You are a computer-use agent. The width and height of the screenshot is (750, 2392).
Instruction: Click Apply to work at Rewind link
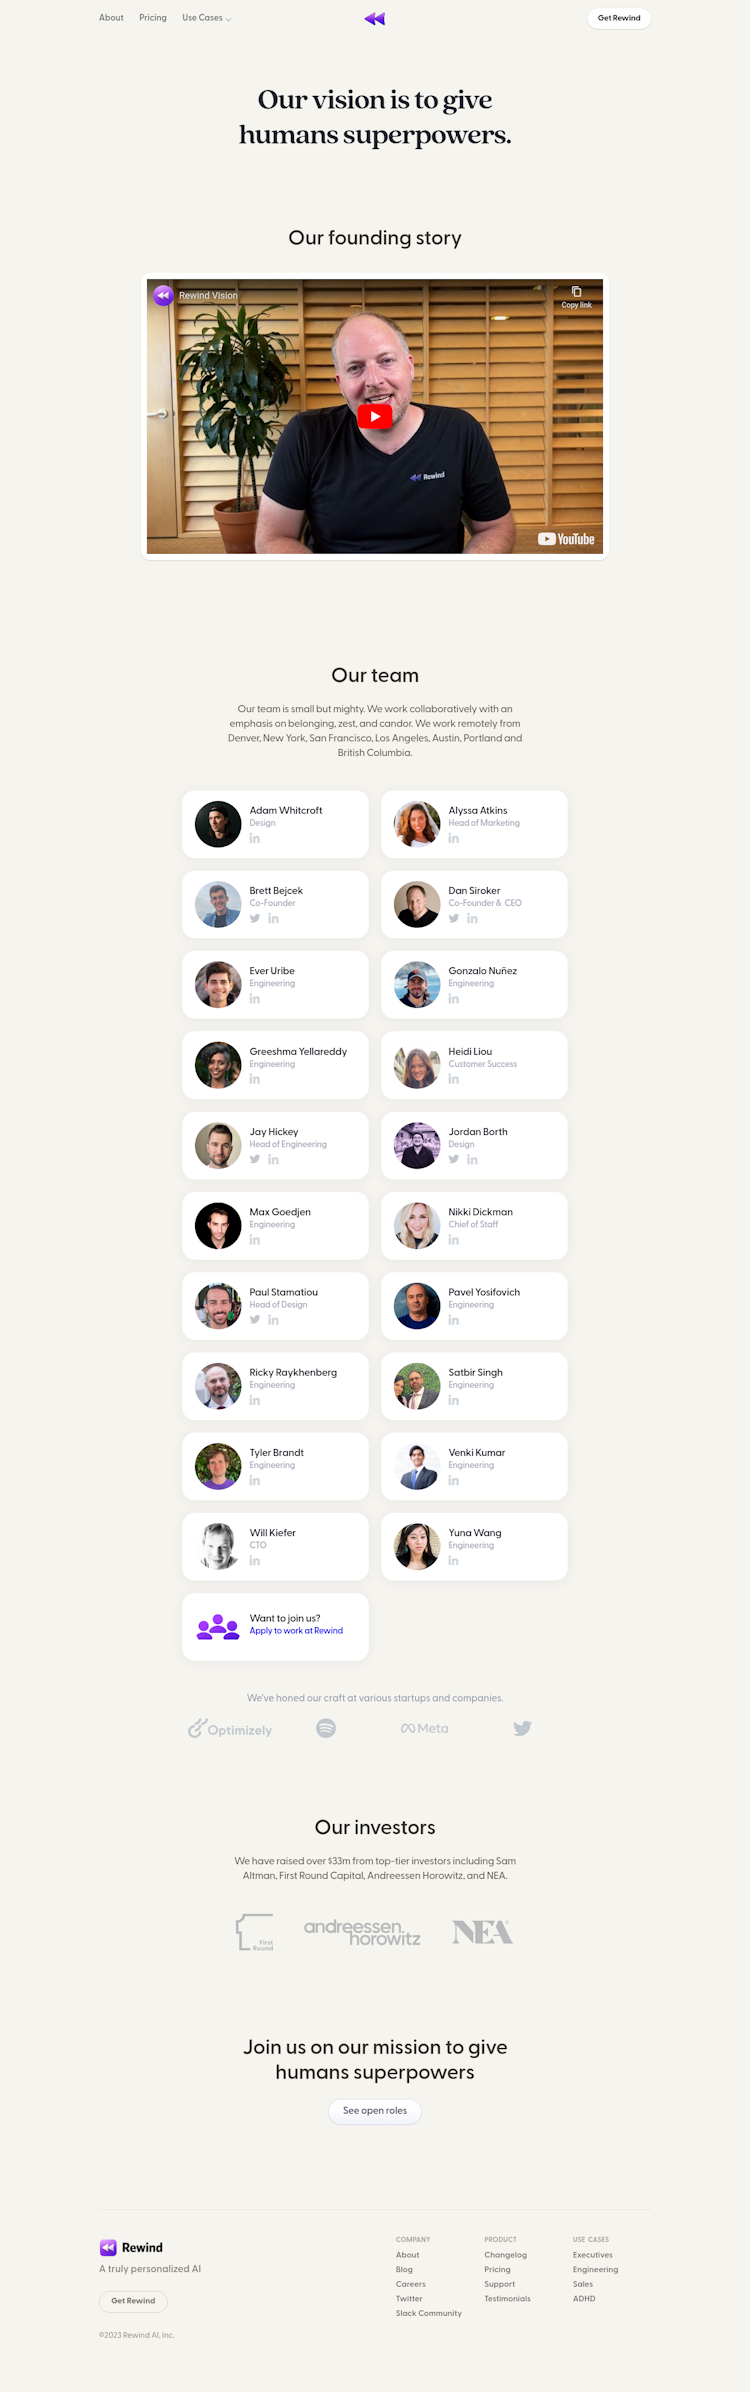point(296,1631)
